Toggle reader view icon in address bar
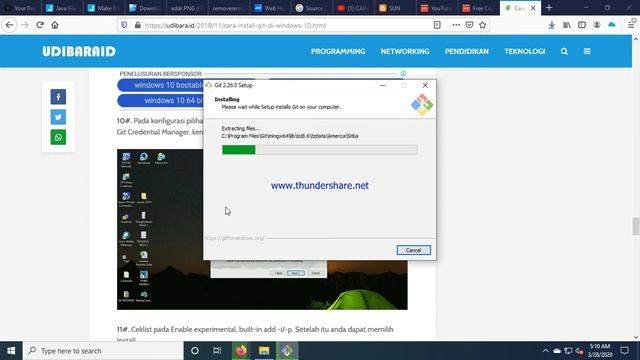This screenshot has height=360, width=640. click(x=437, y=25)
